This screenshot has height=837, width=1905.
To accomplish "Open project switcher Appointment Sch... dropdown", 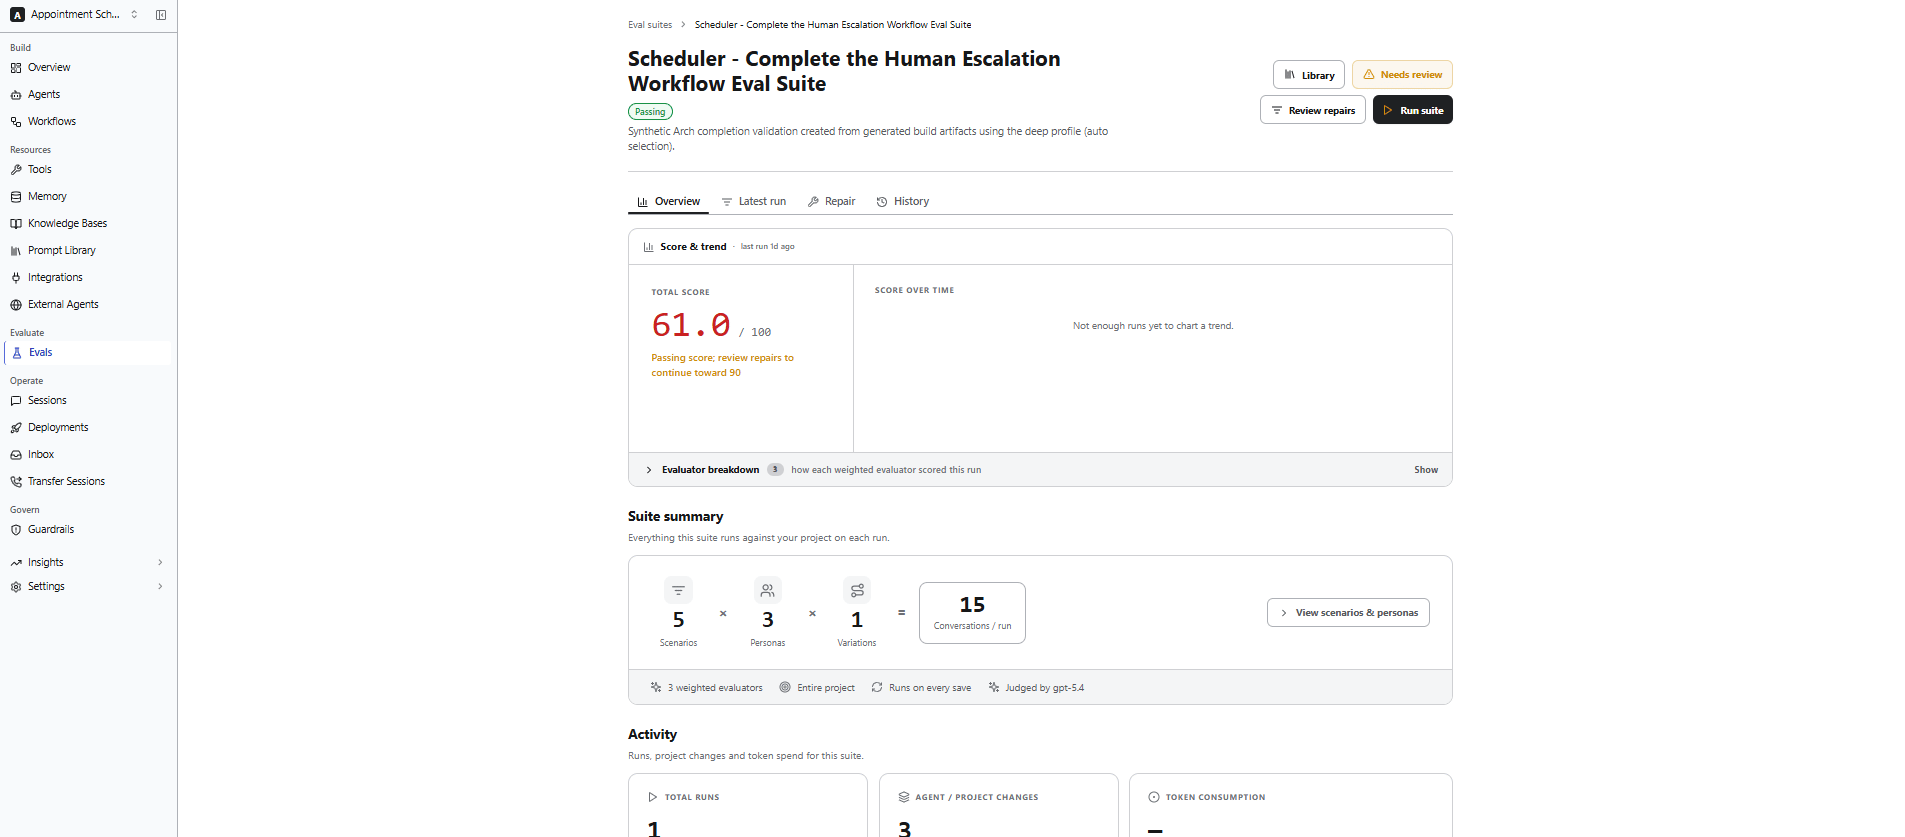I will pos(75,15).
